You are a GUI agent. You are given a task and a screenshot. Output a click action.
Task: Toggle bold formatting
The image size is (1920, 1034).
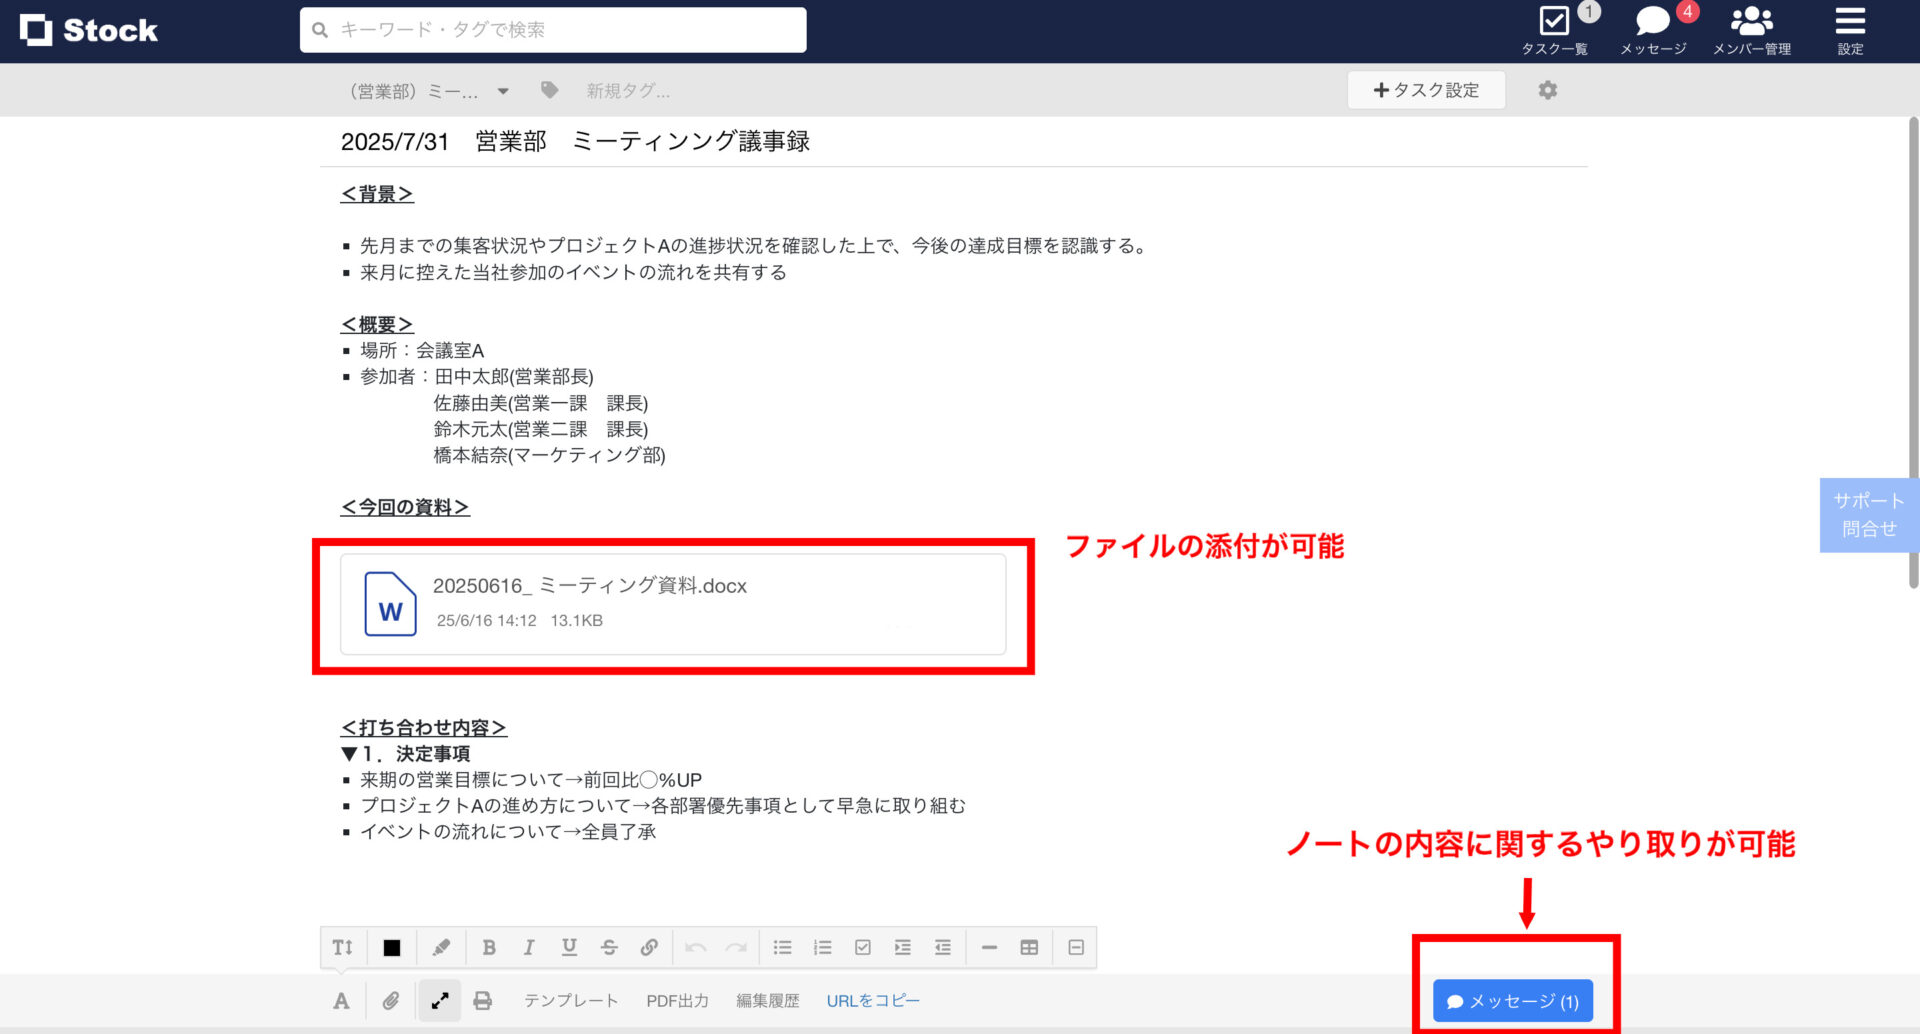click(489, 946)
